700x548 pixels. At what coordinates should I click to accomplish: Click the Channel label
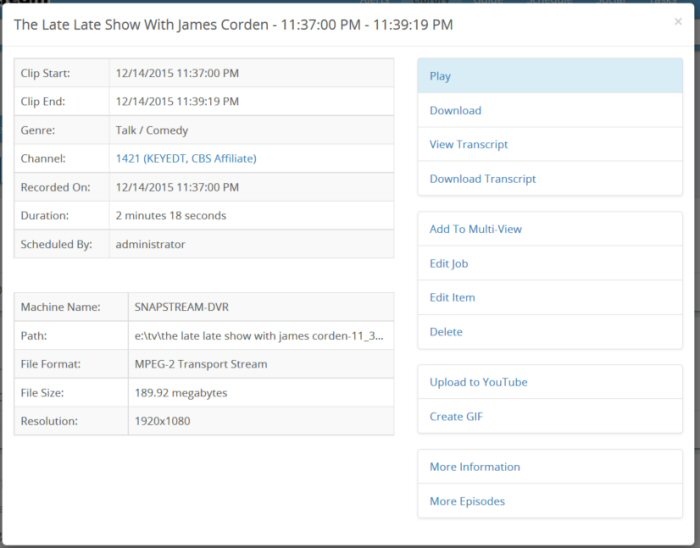[x=43, y=158]
